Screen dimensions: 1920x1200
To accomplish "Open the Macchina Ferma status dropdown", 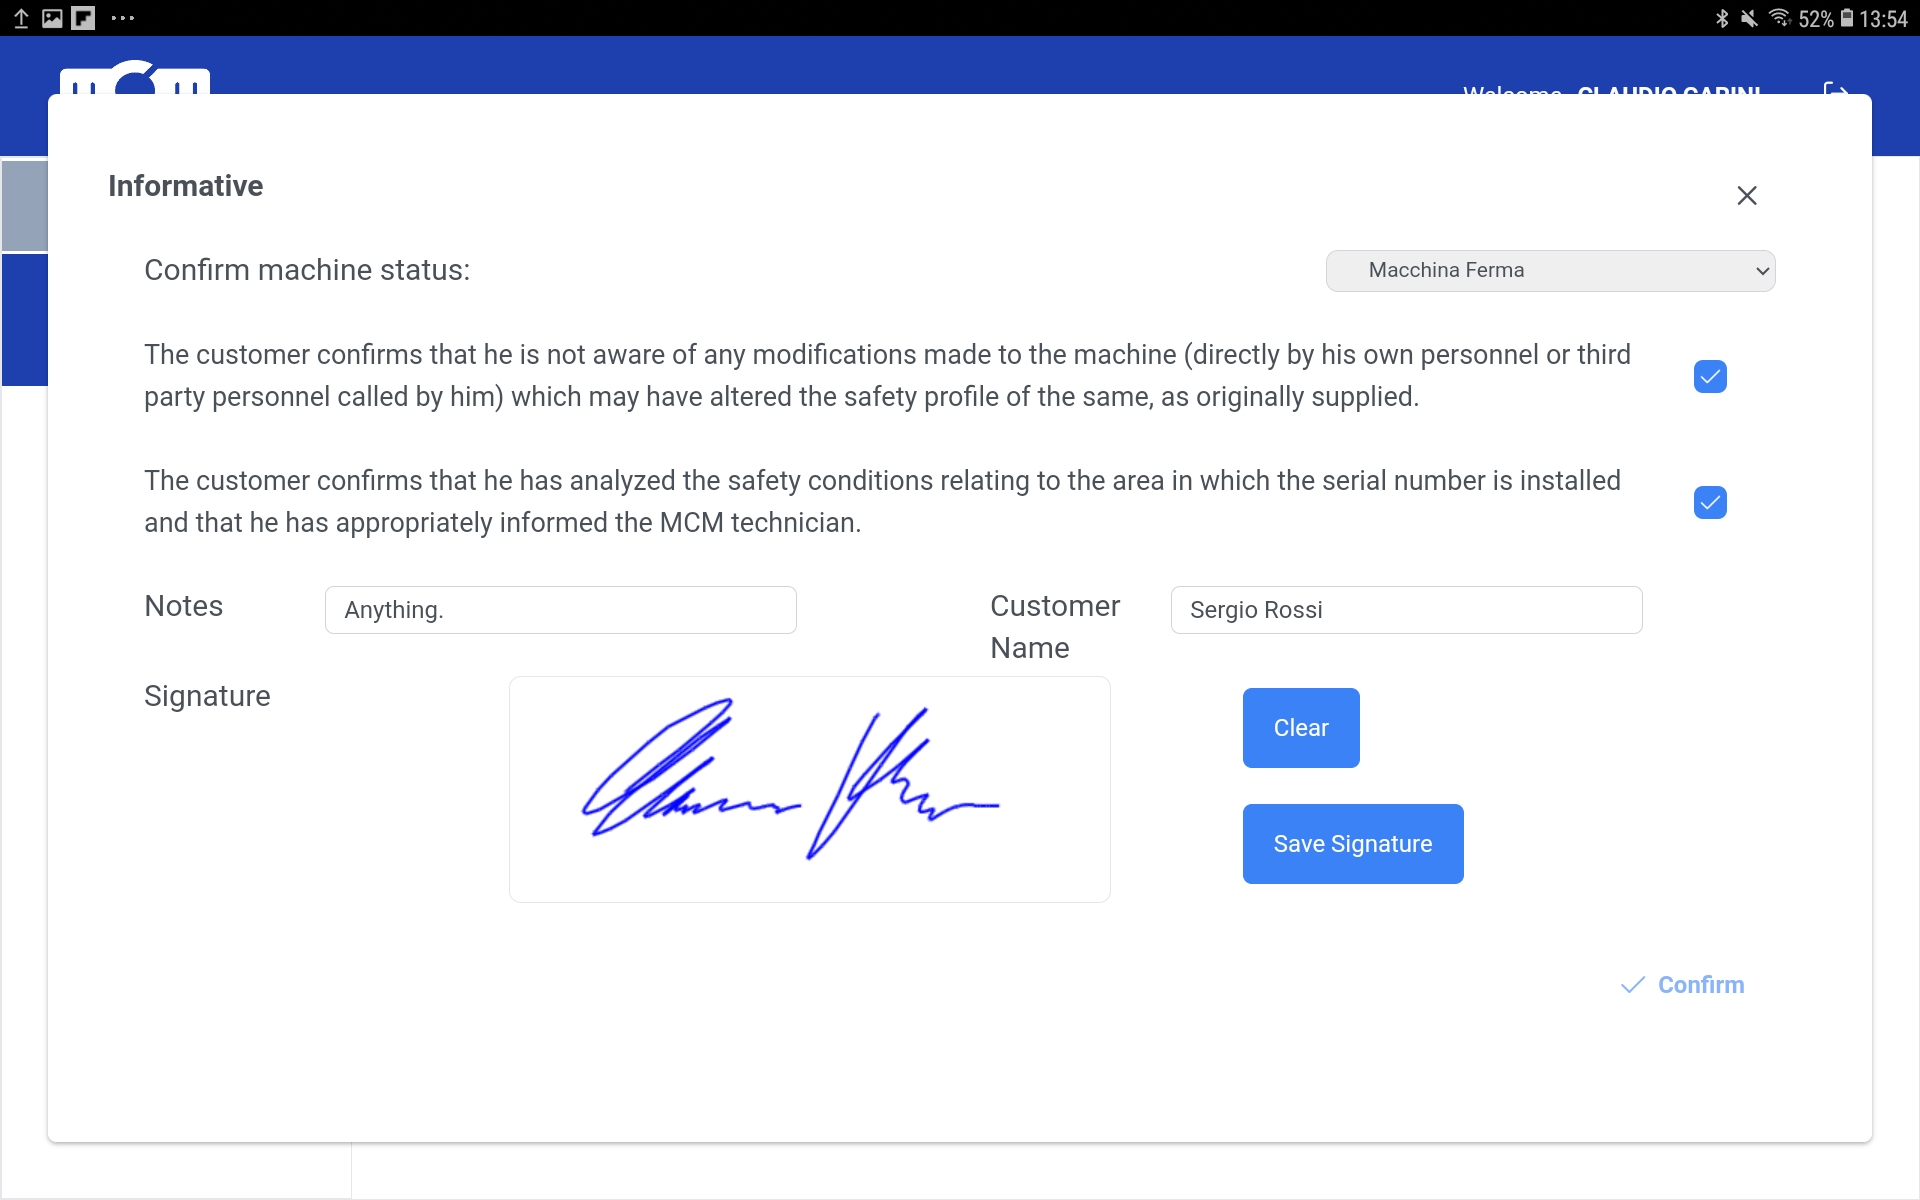I will pyautogui.click(x=1549, y=271).
